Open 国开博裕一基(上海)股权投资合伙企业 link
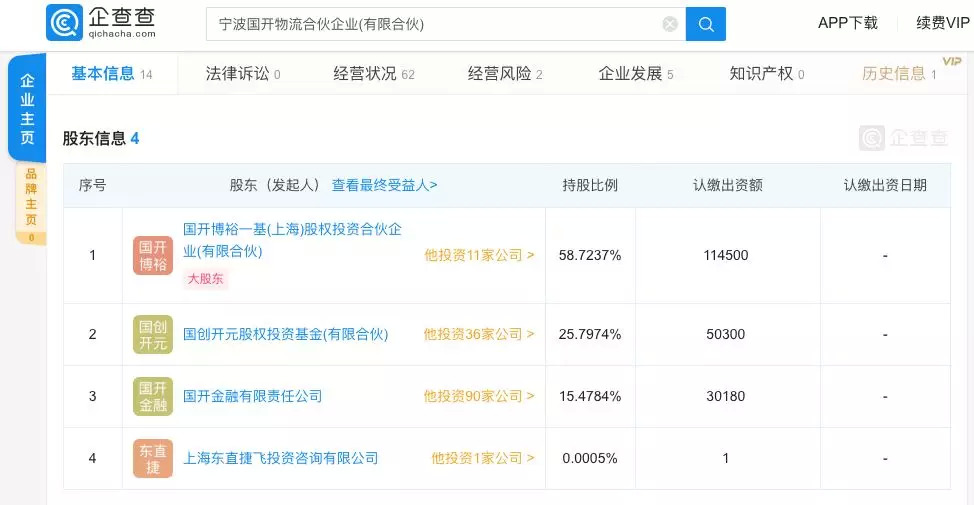The image size is (974, 505). click(292, 240)
